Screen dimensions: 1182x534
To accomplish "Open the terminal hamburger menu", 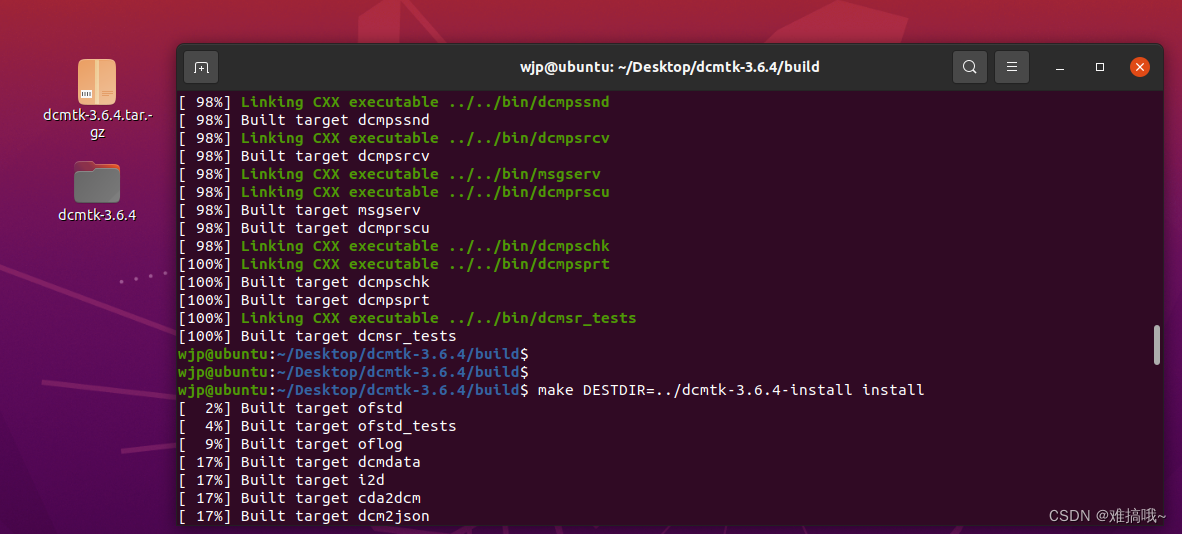I will [1012, 67].
